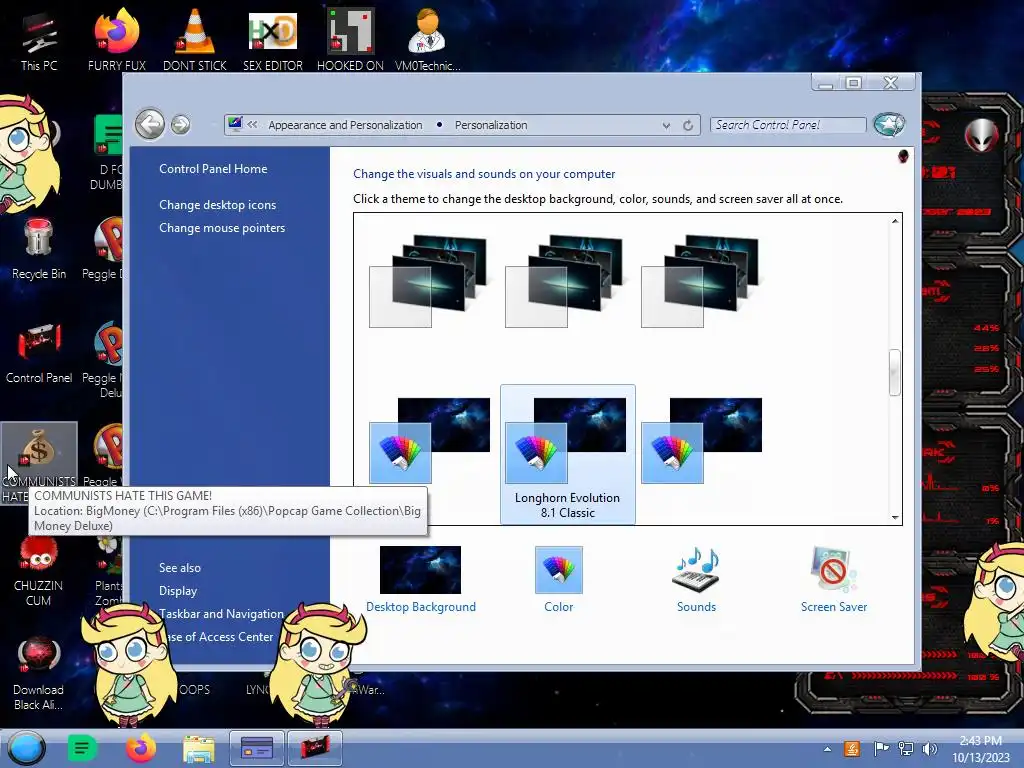Select This PC desktop icon
1024x768 pixels.
[39, 42]
